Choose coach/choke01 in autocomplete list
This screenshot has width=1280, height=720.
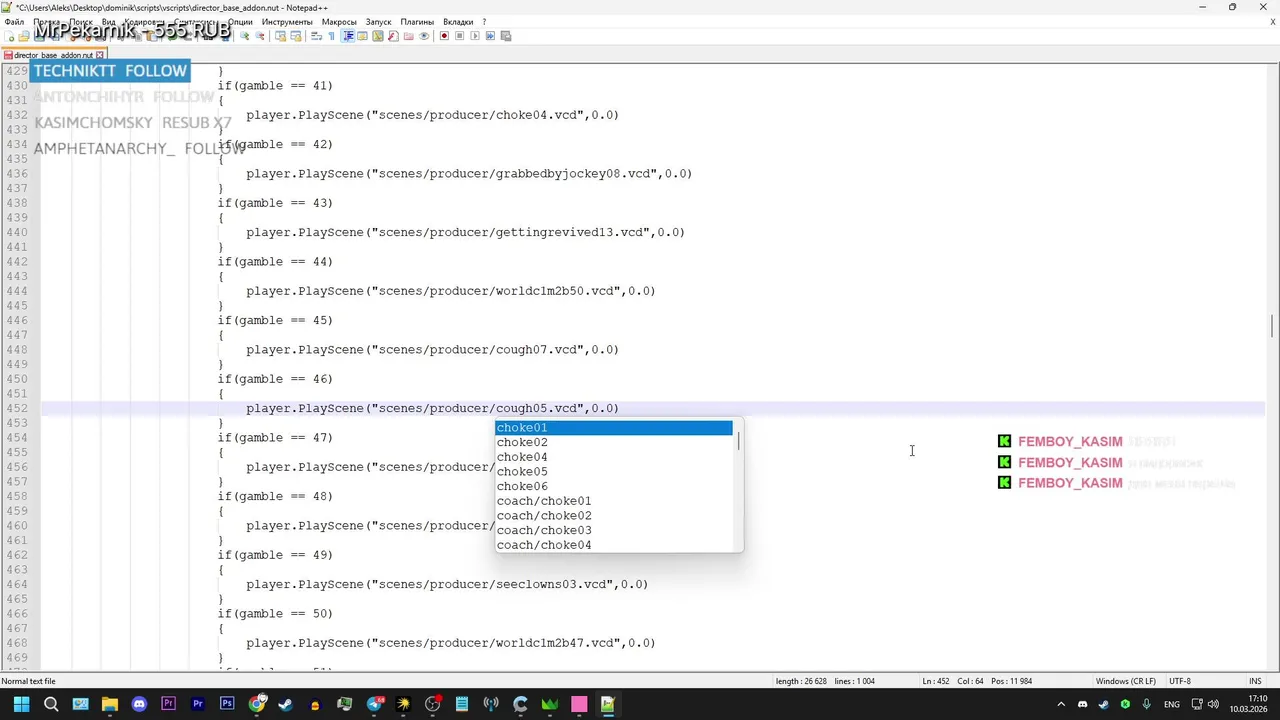pos(614,501)
